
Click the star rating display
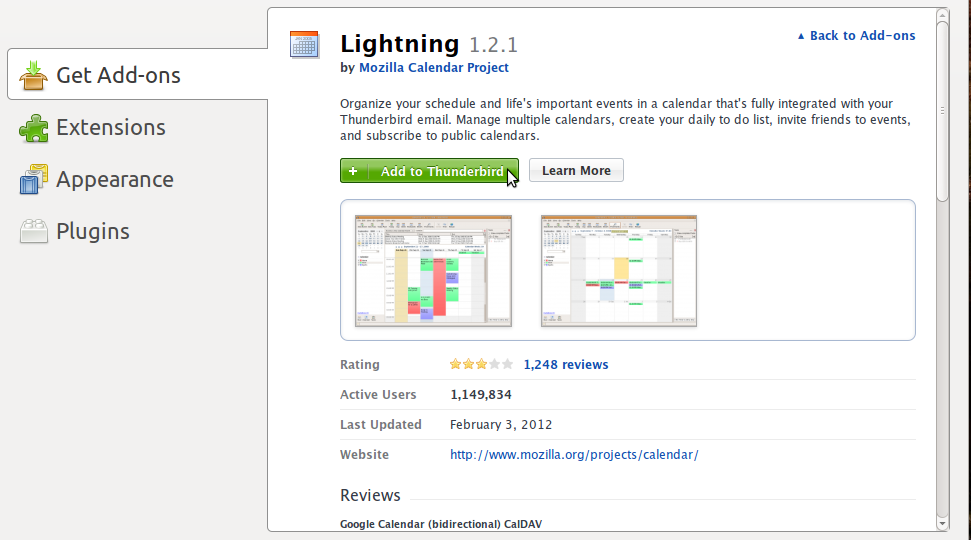(481, 364)
